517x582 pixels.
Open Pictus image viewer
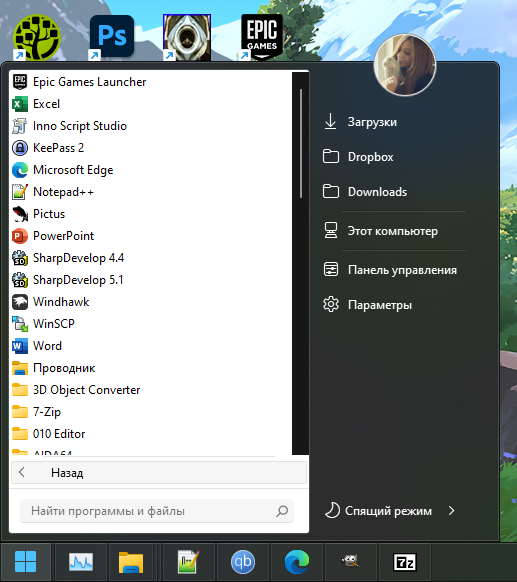(x=150, y=214)
